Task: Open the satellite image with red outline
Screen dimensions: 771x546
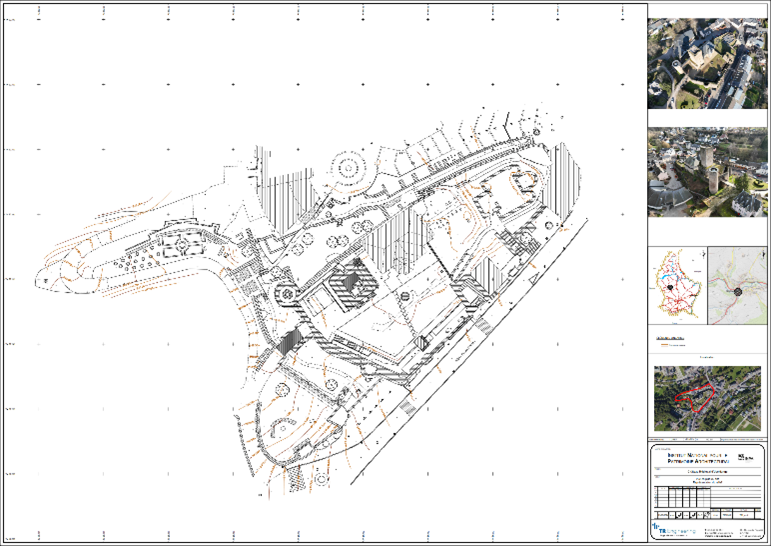Action: [x=708, y=398]
